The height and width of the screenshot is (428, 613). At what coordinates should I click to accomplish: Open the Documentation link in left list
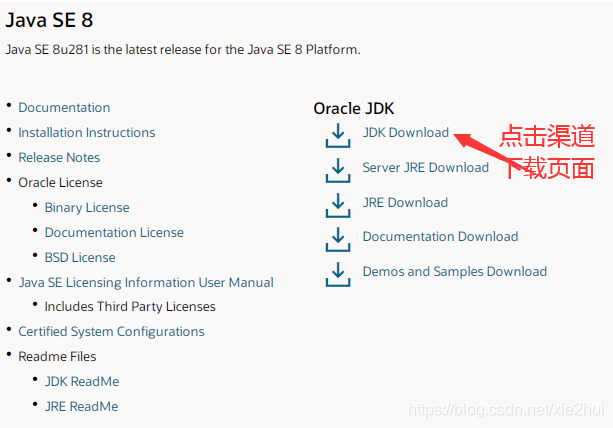coord(64,107)
